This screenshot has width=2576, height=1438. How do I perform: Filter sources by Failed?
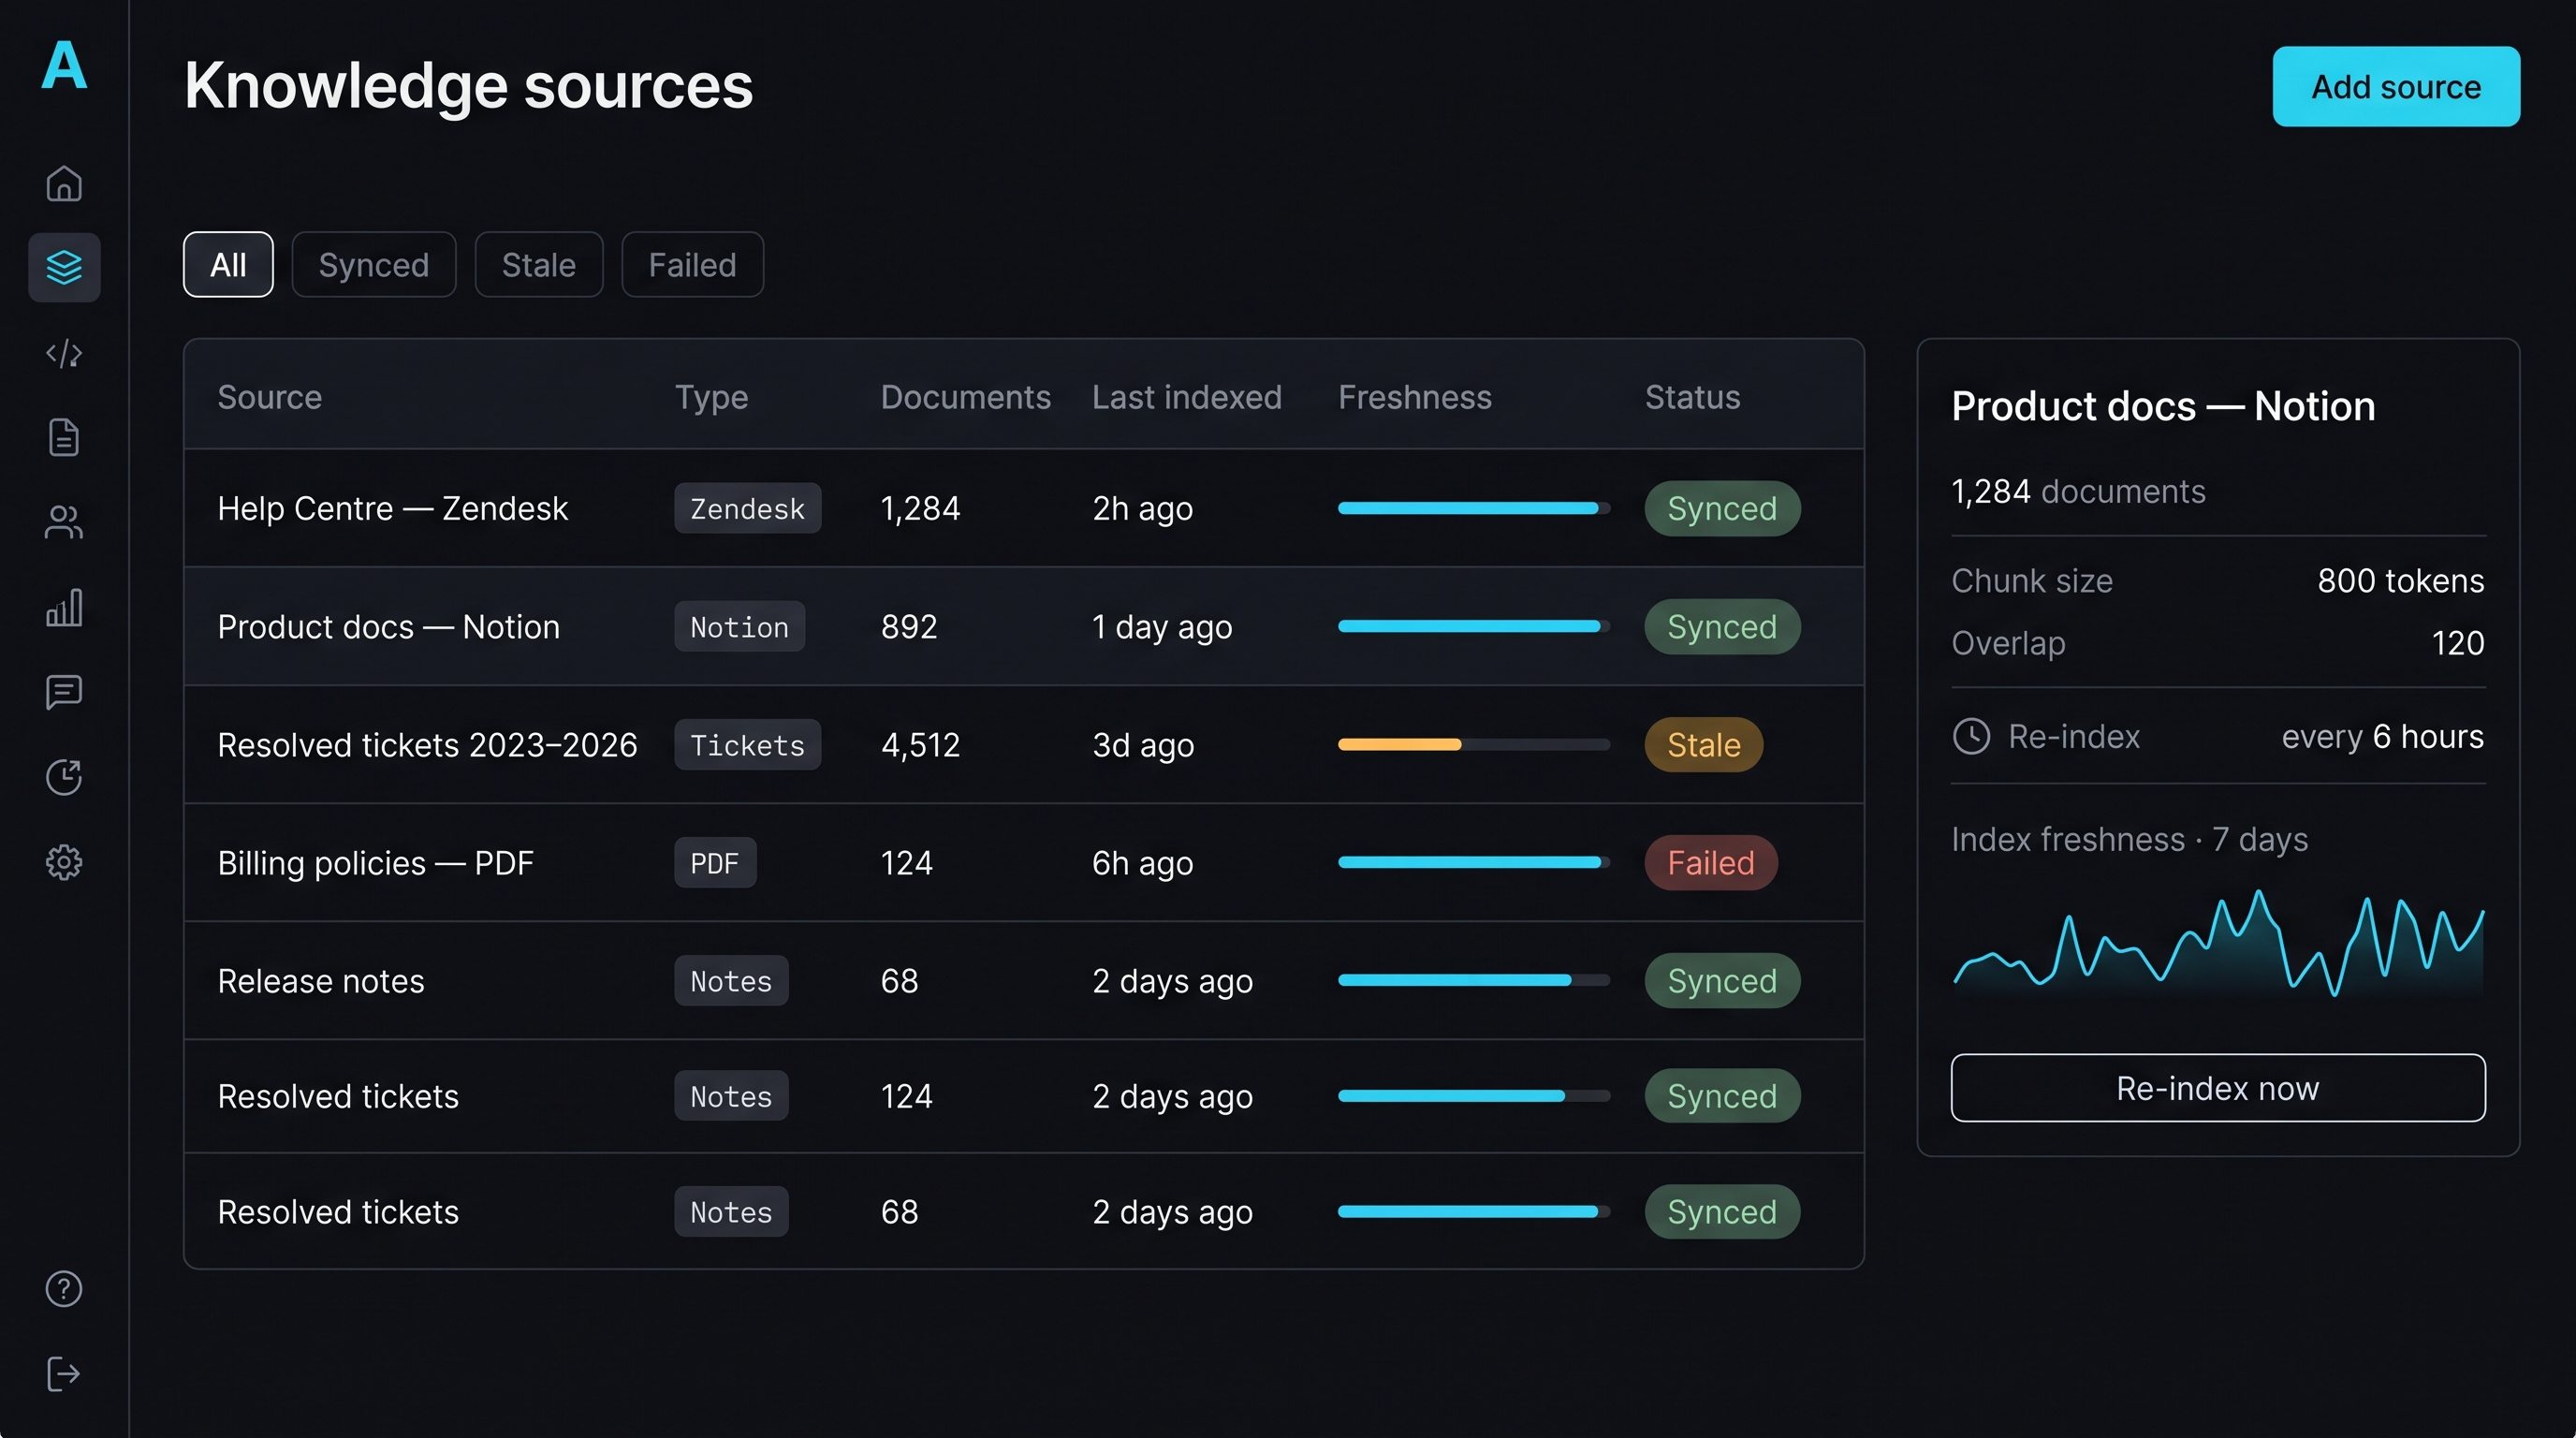(693, 265)
